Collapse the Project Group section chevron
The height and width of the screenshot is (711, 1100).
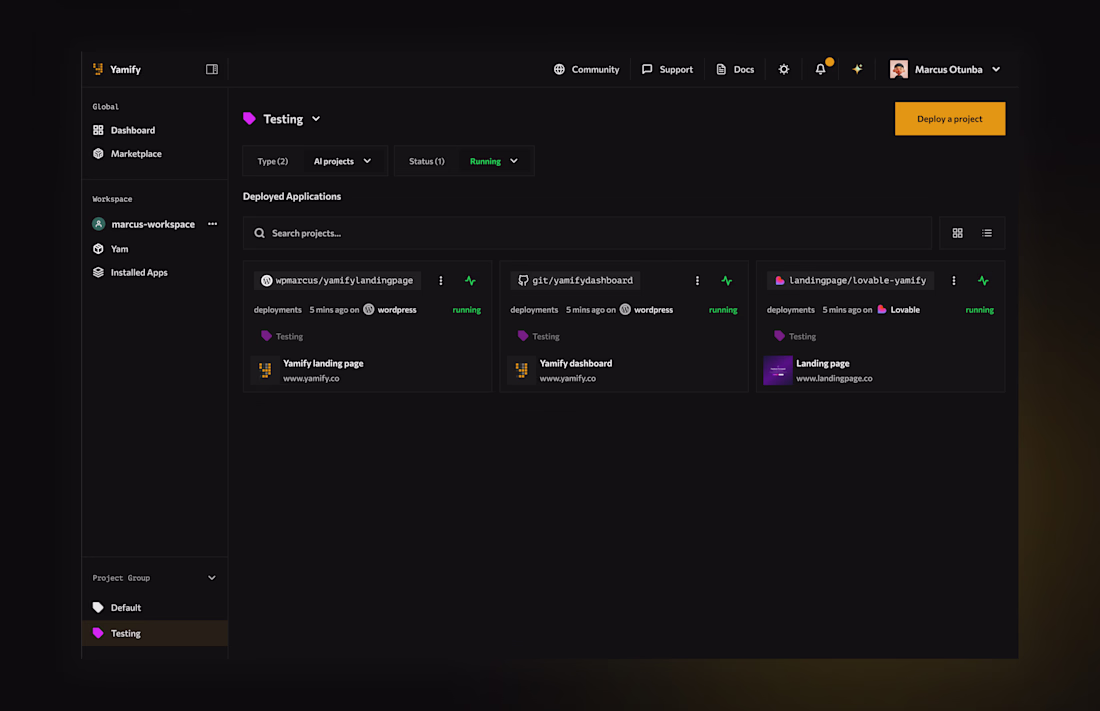(212, 578)
